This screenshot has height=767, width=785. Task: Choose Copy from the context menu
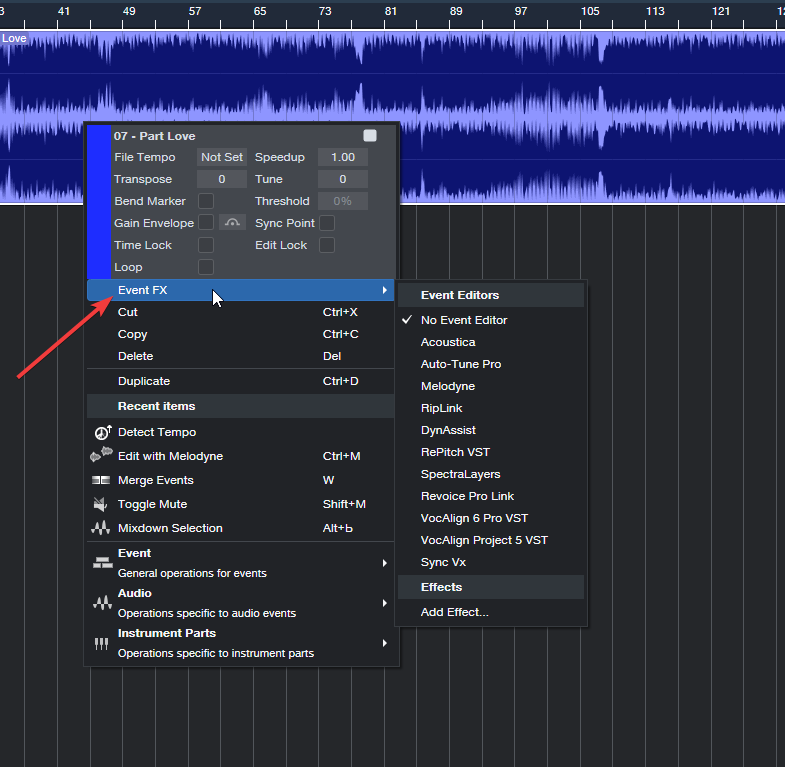point(240,334)
